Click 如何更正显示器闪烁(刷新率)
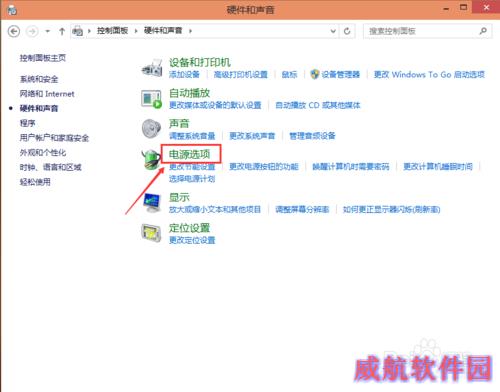The image size is (500, 392). [x=392, y=210]
